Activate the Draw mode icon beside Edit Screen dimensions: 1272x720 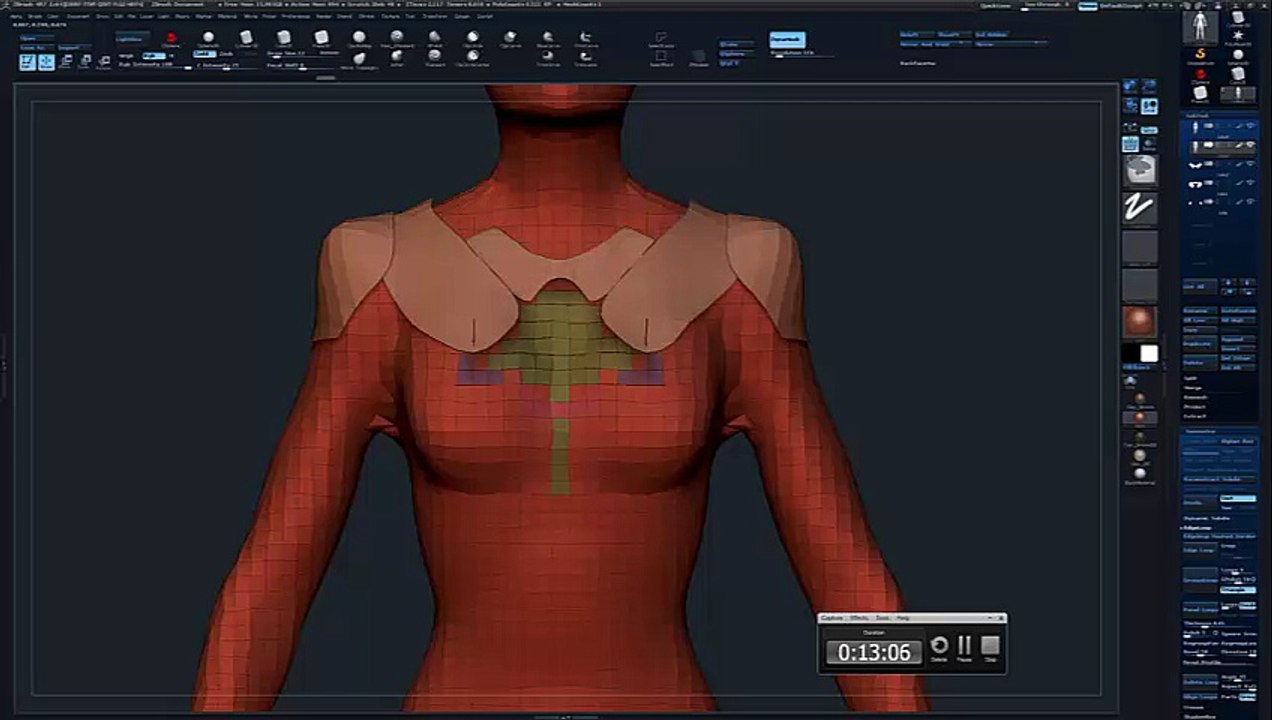click(x=47, y=62)
